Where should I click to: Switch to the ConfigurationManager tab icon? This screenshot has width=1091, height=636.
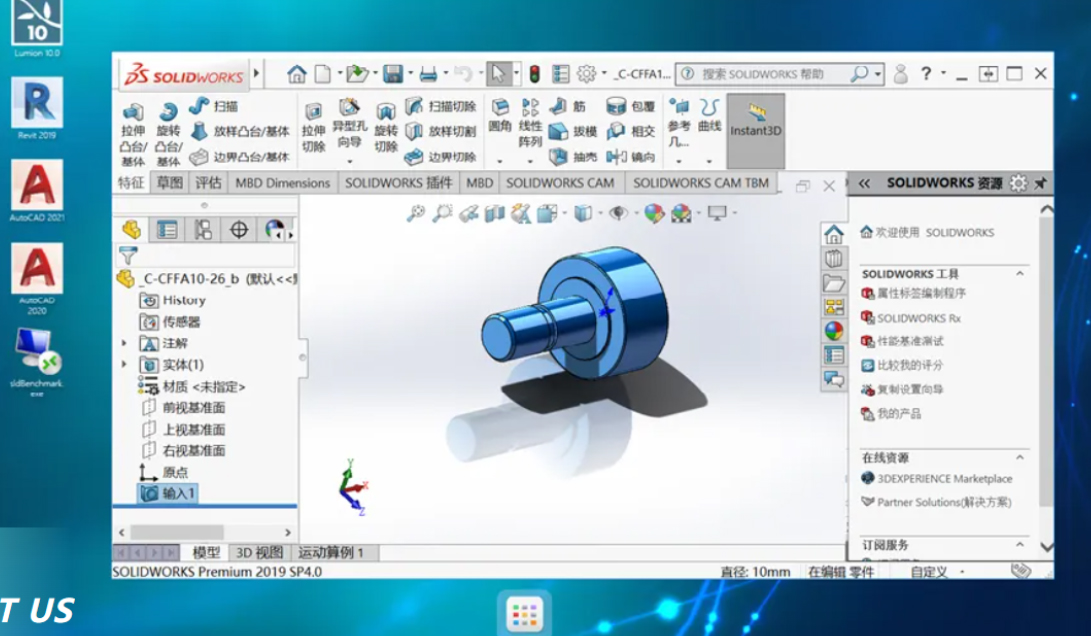pyautogui.click(x=202, y=230)
